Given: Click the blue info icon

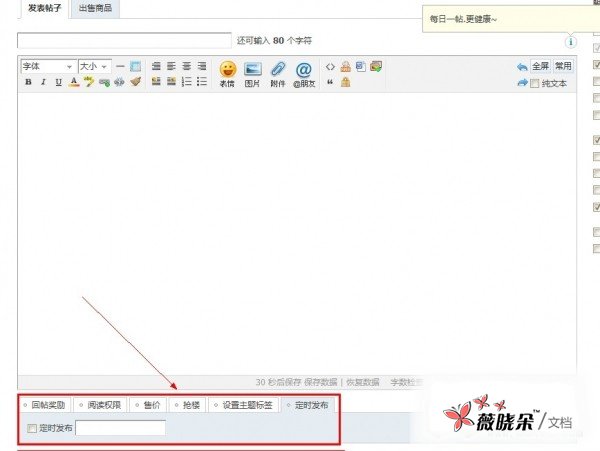Looking at the screenshot, I should click(x=571, y=41).
